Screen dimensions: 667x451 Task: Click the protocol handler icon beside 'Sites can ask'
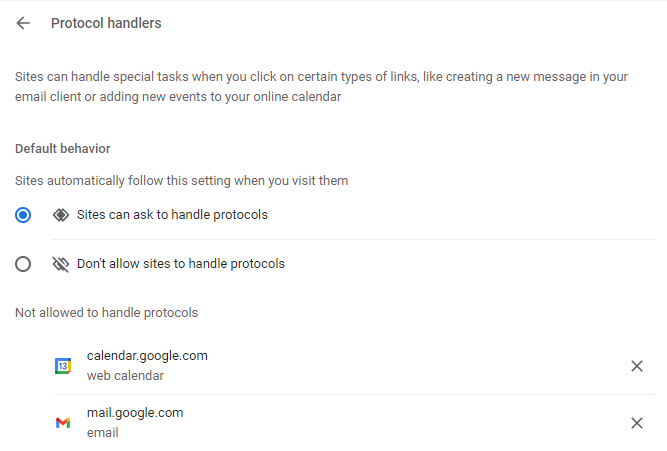(x=60, y=214)
